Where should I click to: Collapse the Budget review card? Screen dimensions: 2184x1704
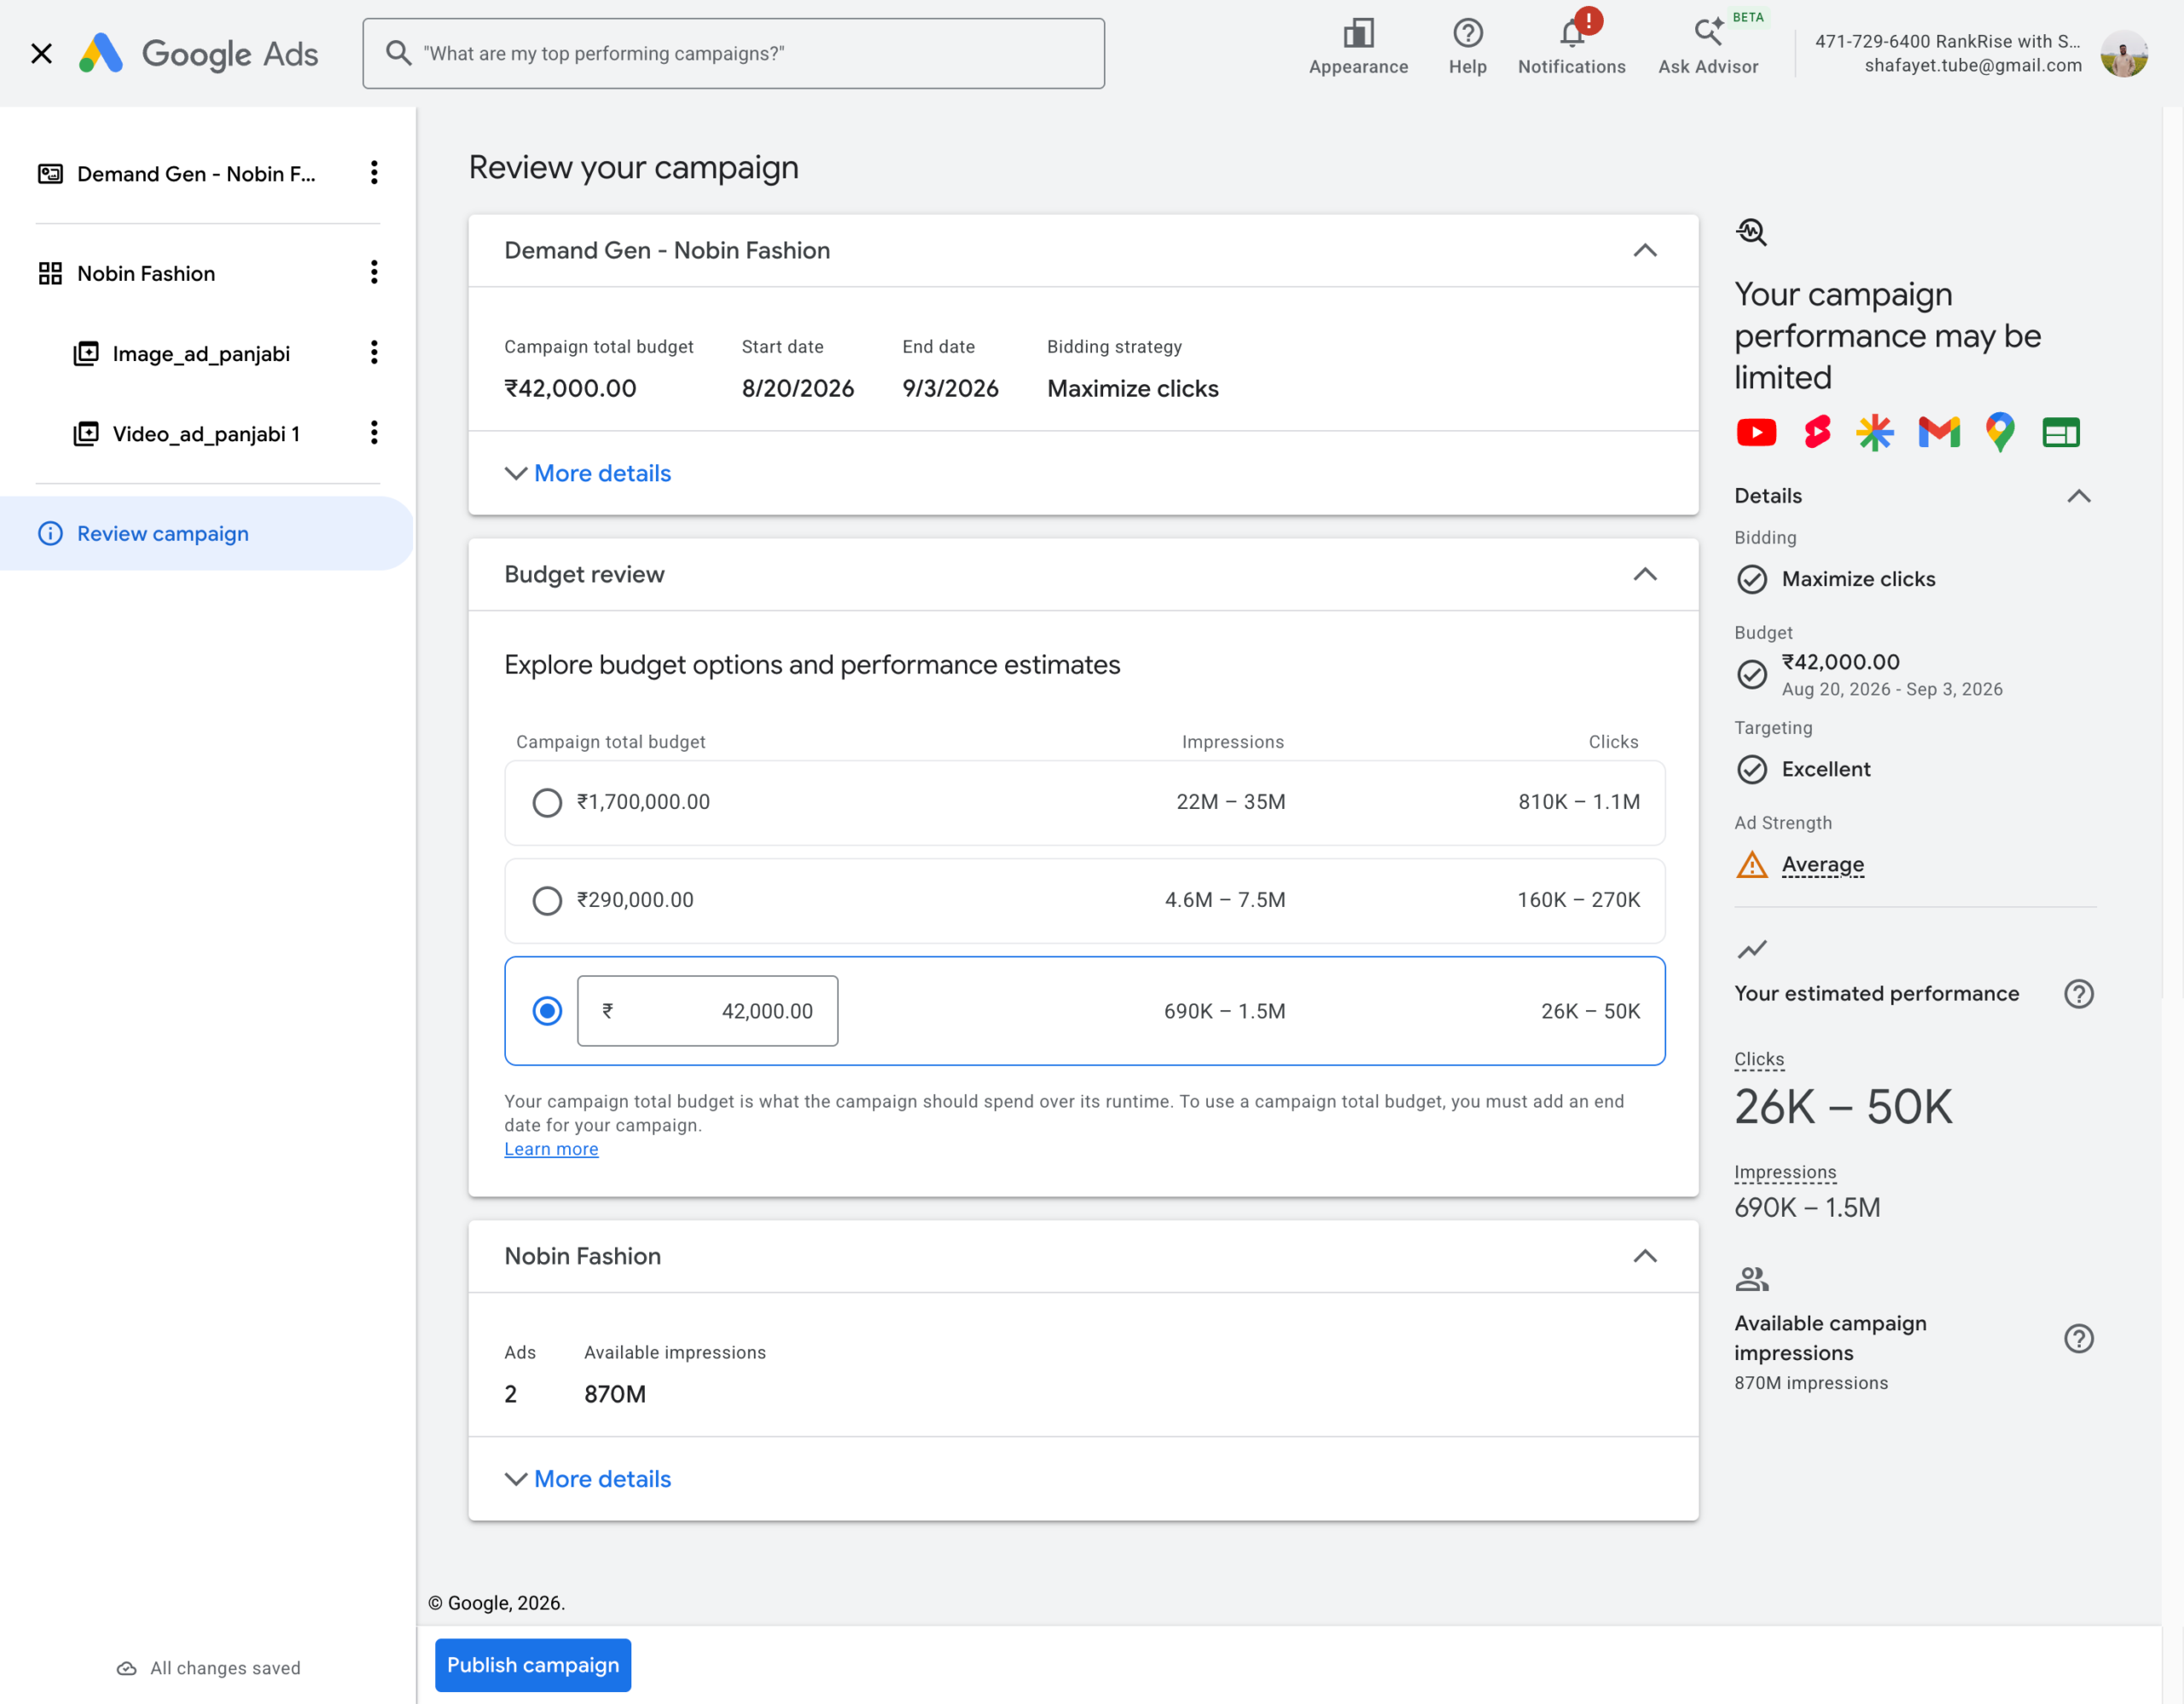(1645, 574)
